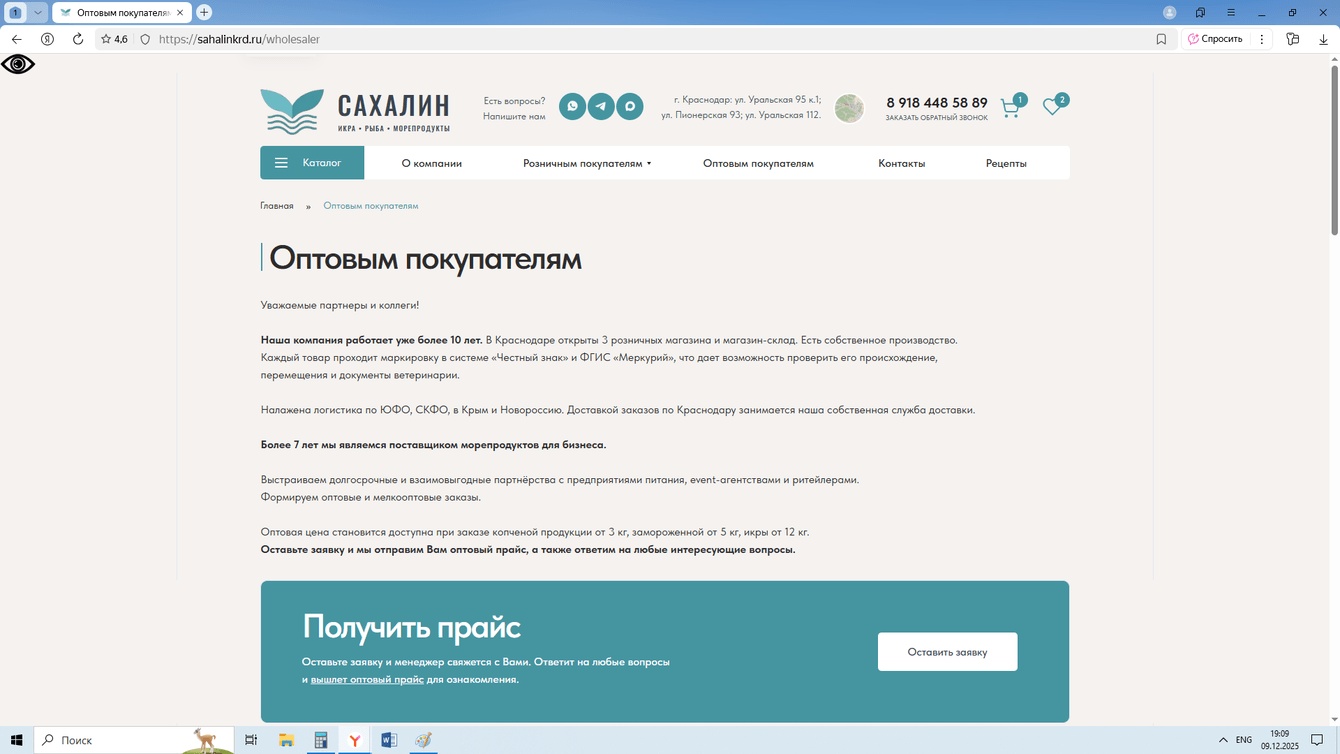The image size is (1340, 754).
Task: Go to Контакты page
Action: pos(901,163)
